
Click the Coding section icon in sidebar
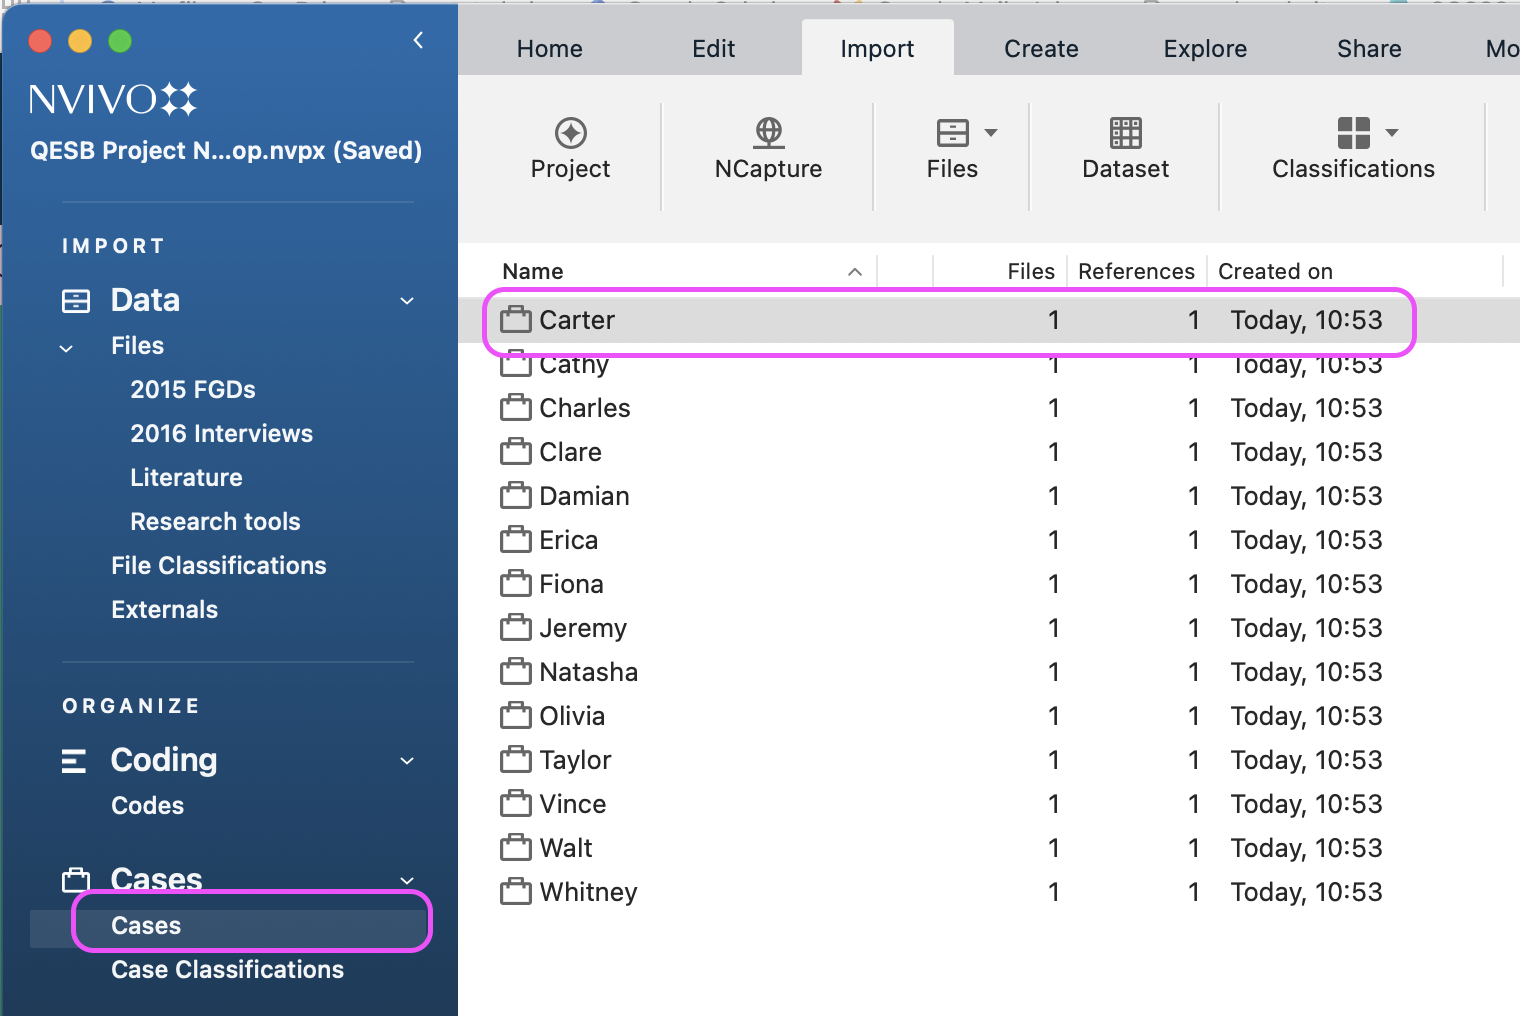tap(74, 761)
